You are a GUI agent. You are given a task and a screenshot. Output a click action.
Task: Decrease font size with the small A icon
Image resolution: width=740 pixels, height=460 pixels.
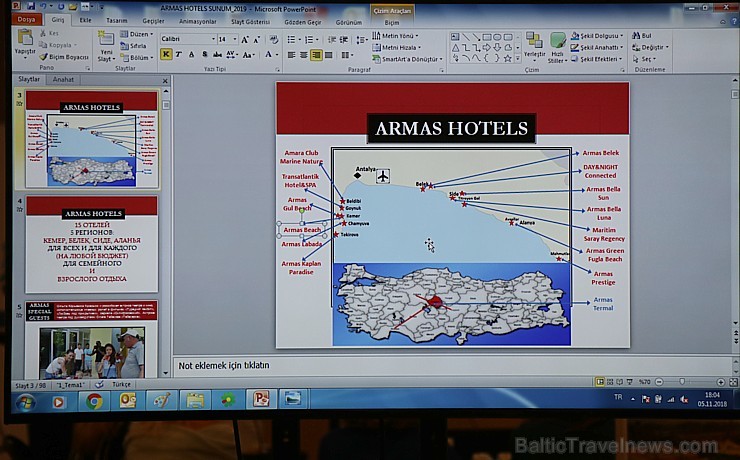point(257,40)
